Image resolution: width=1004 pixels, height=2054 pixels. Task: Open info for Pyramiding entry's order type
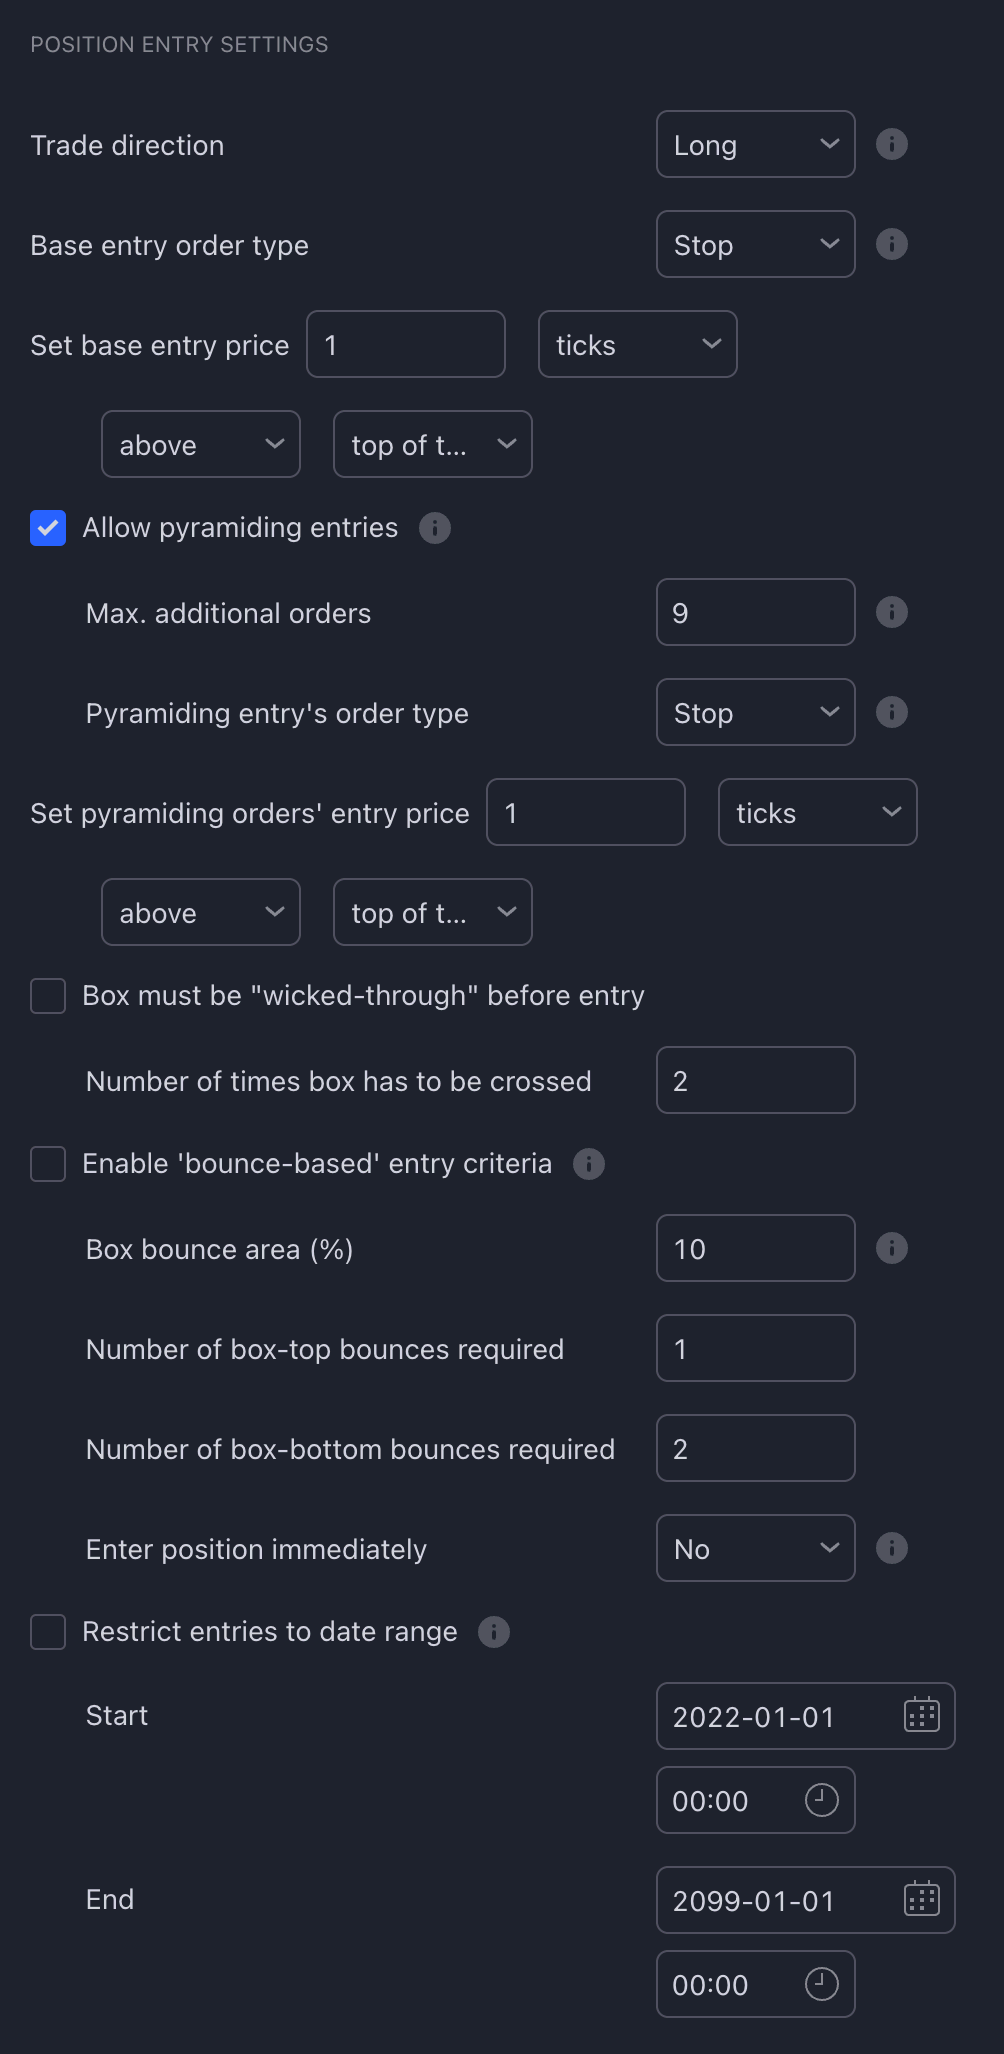coord(890,712)
